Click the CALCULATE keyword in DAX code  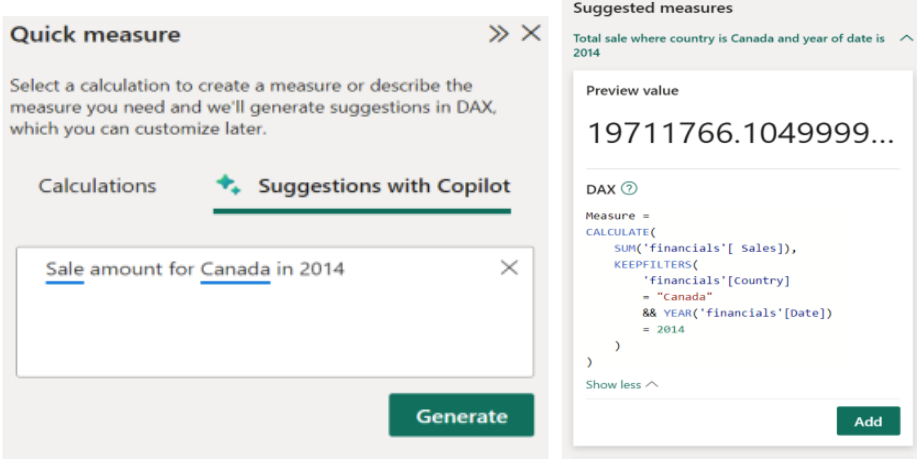coord(618,232)
